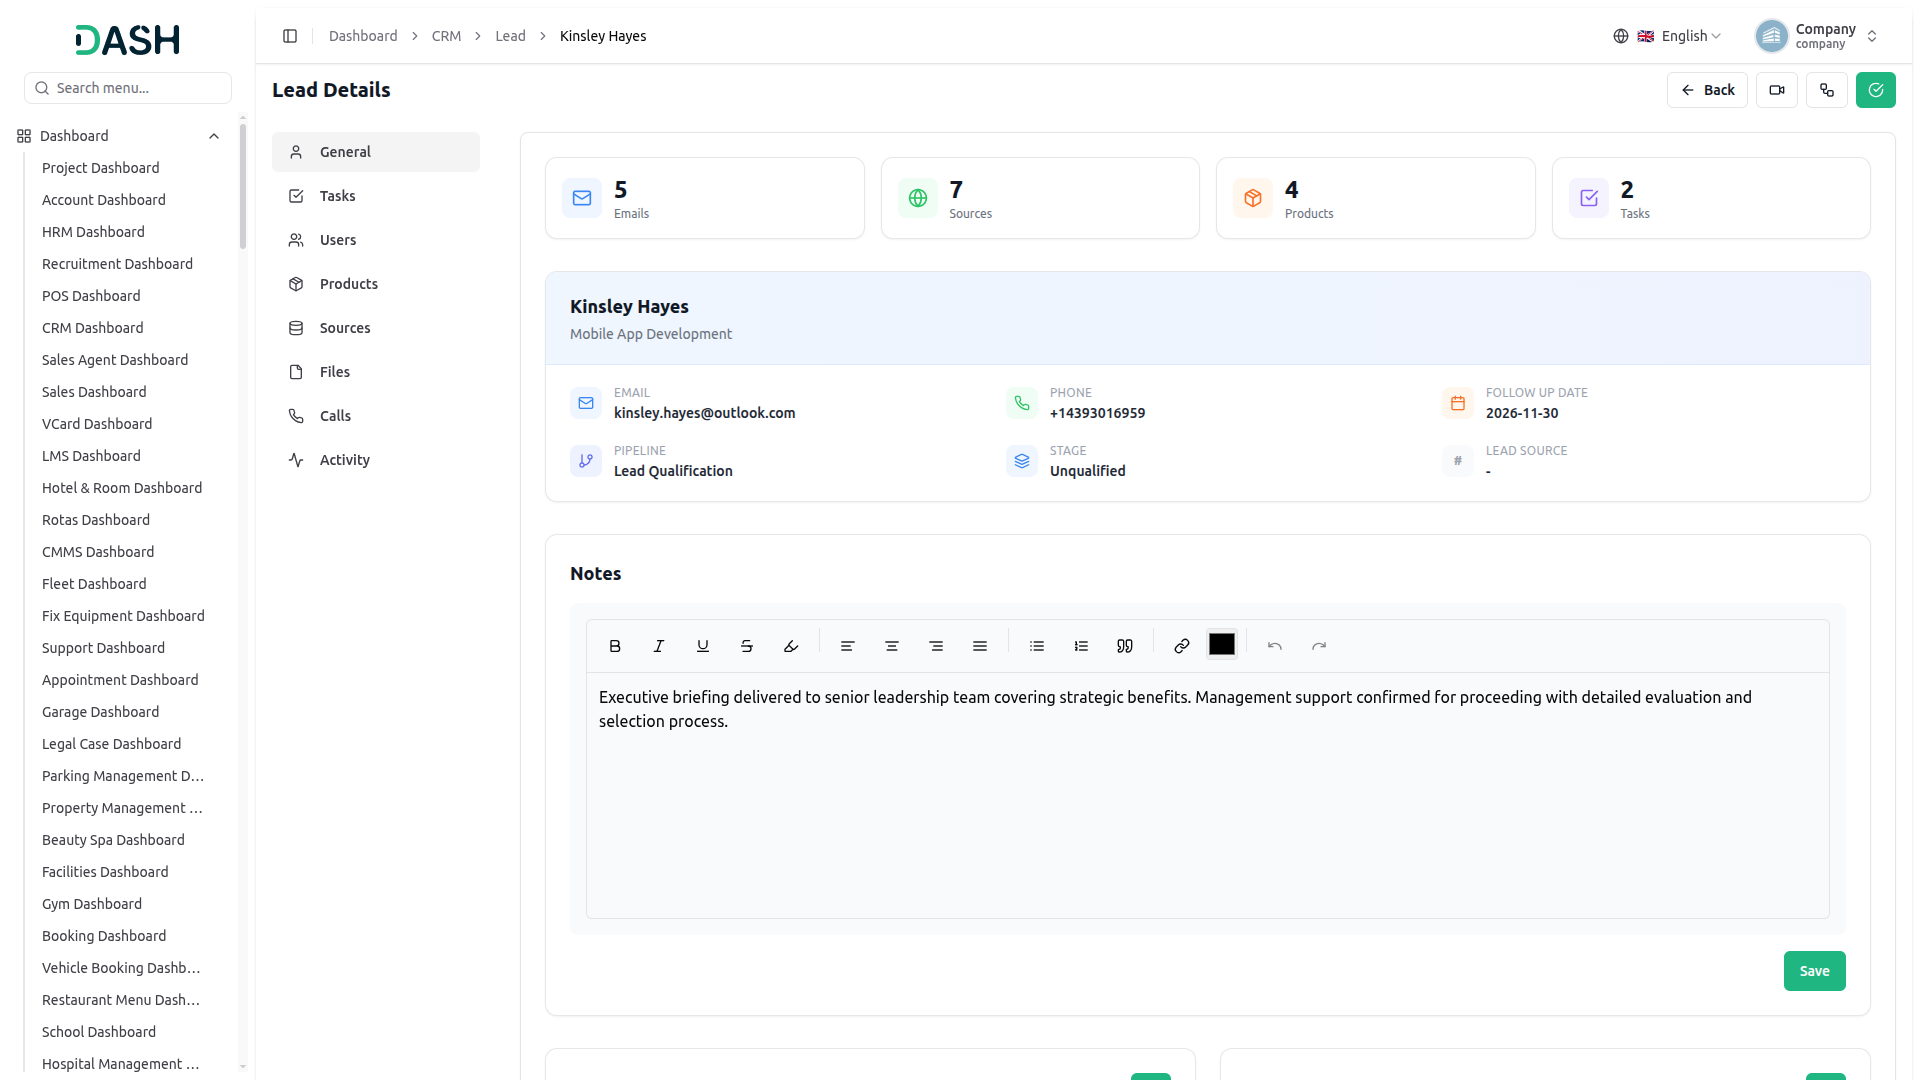Open the Company account switcher

pos(1817,36)
